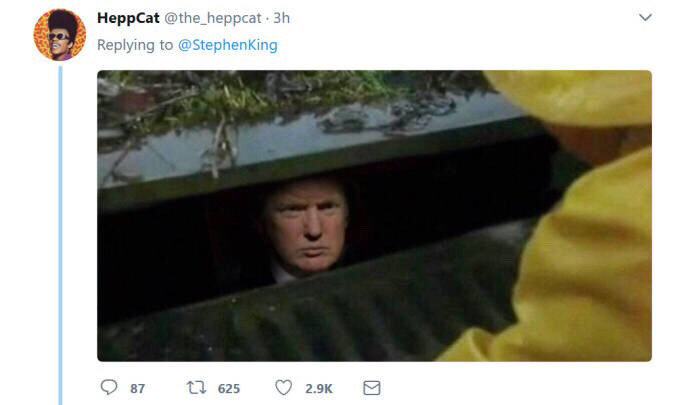View the 2.9K likes count
690x405 pixels.
point(319,389)
